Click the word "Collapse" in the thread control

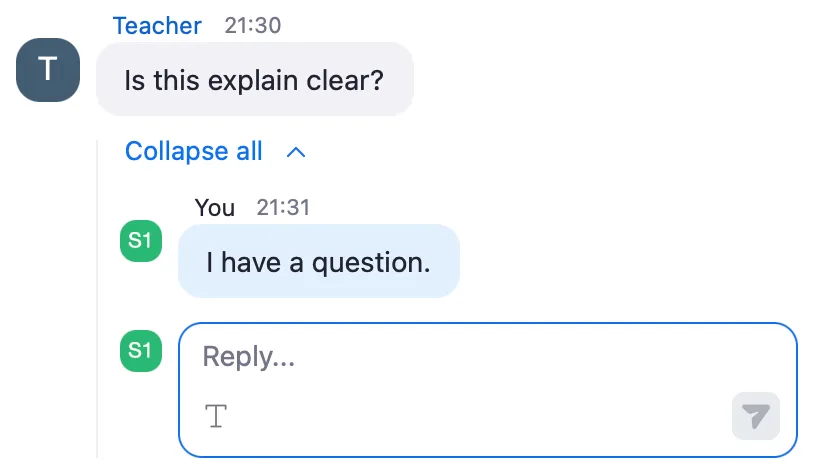(x=177, y=152)
